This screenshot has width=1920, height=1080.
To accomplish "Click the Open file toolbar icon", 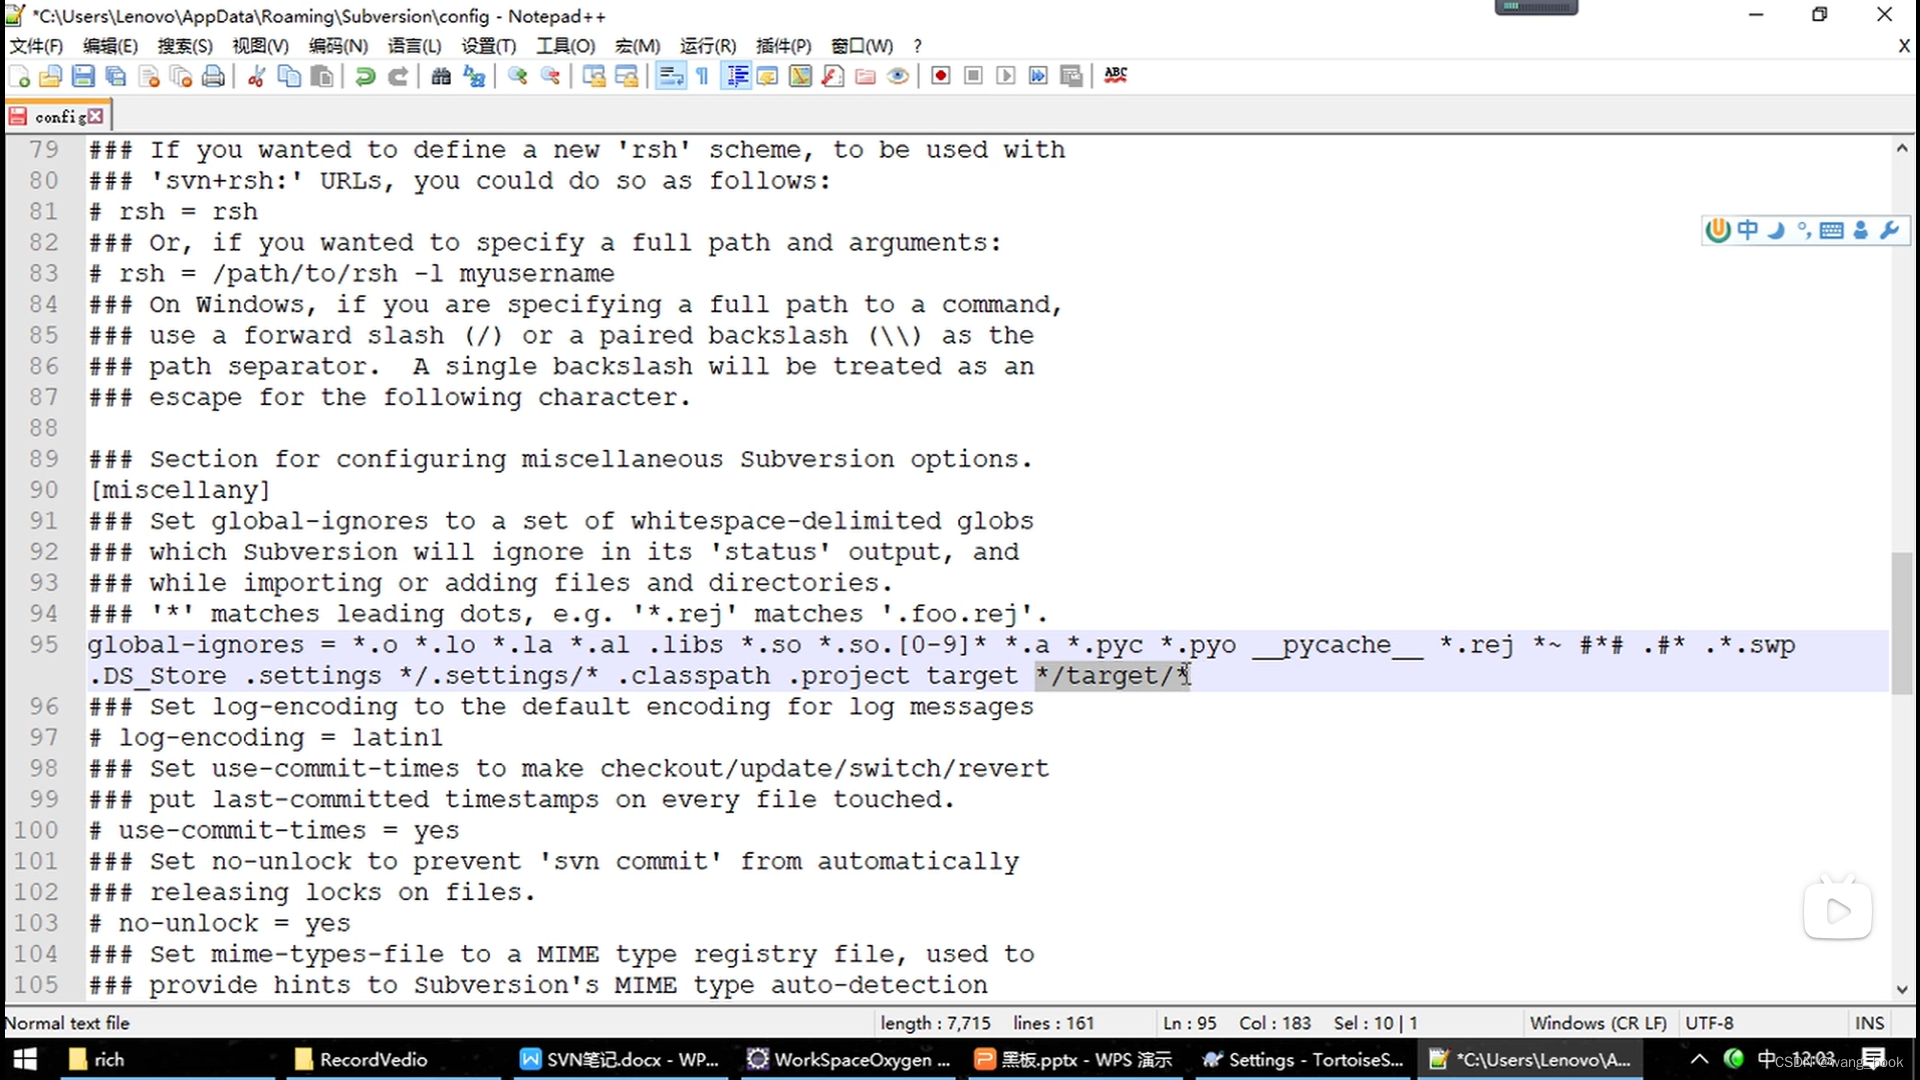I will (x=51, y=76).
